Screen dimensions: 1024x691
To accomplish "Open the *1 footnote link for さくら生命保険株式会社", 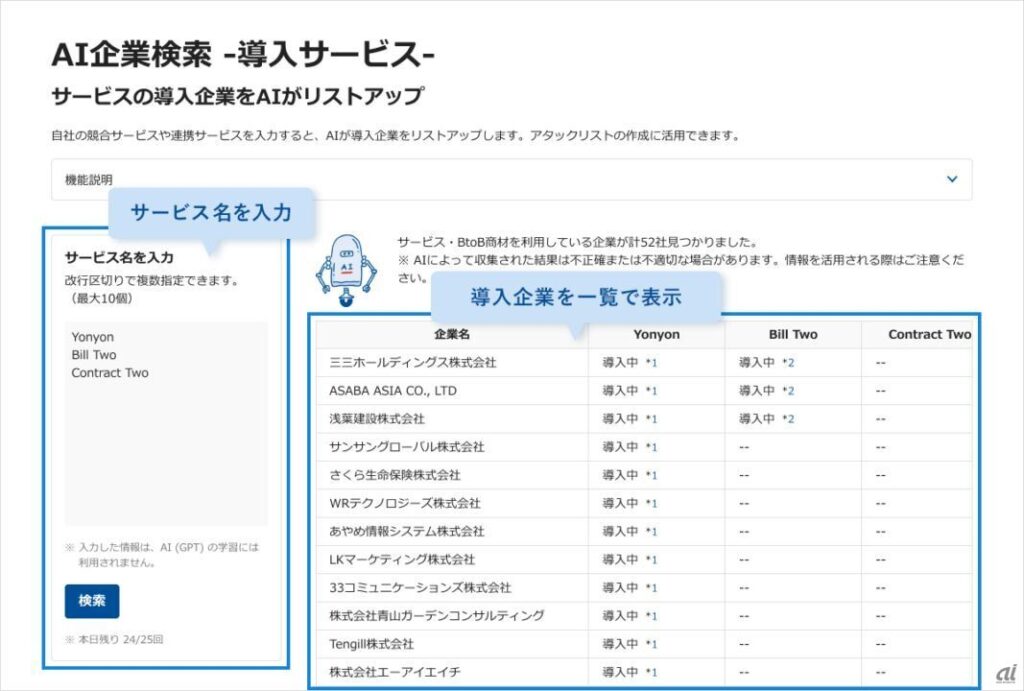I will click(651, 475).
